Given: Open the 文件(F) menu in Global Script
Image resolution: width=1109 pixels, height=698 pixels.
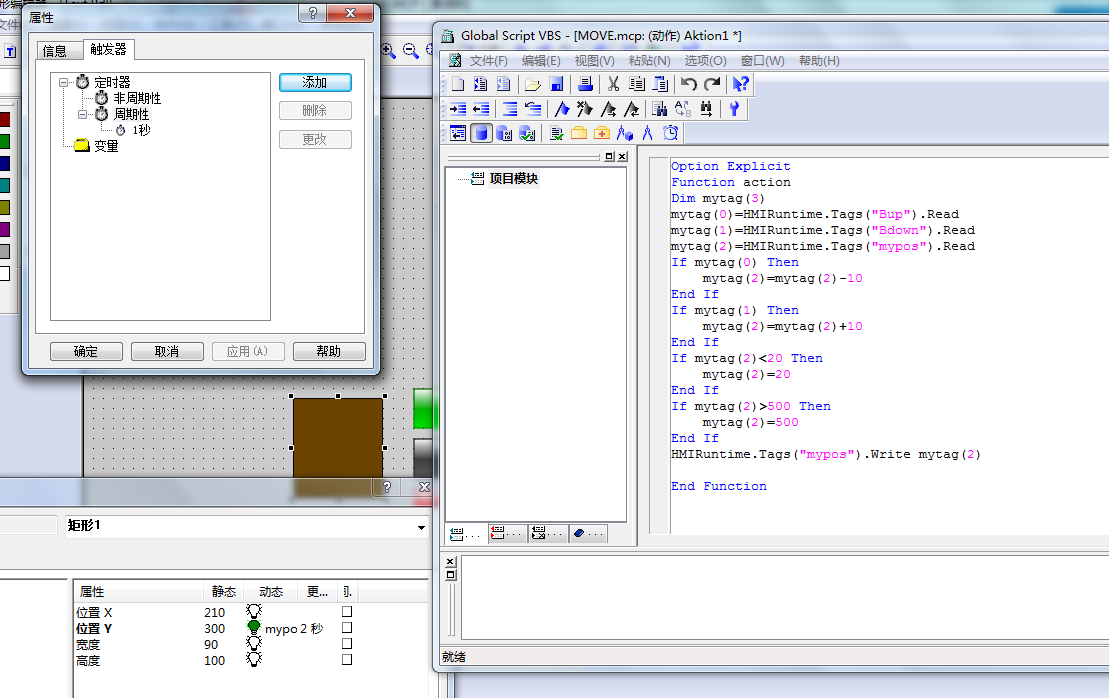Looking at the screenshot, I should [489, 61].
